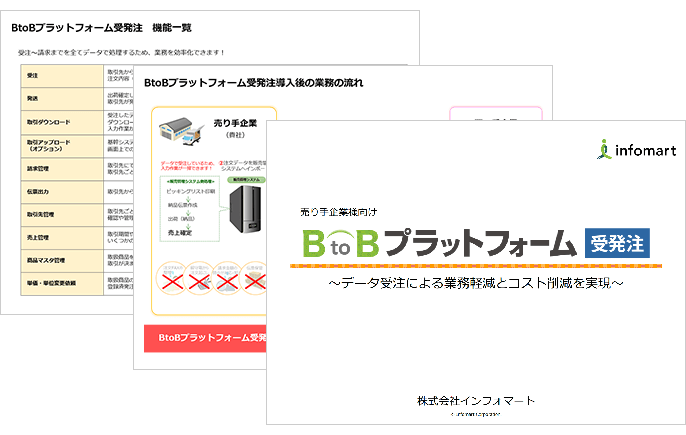Screen dimensions: 686x435
Task: Click the 取引先管理 table cell
Action: [62, 214]
